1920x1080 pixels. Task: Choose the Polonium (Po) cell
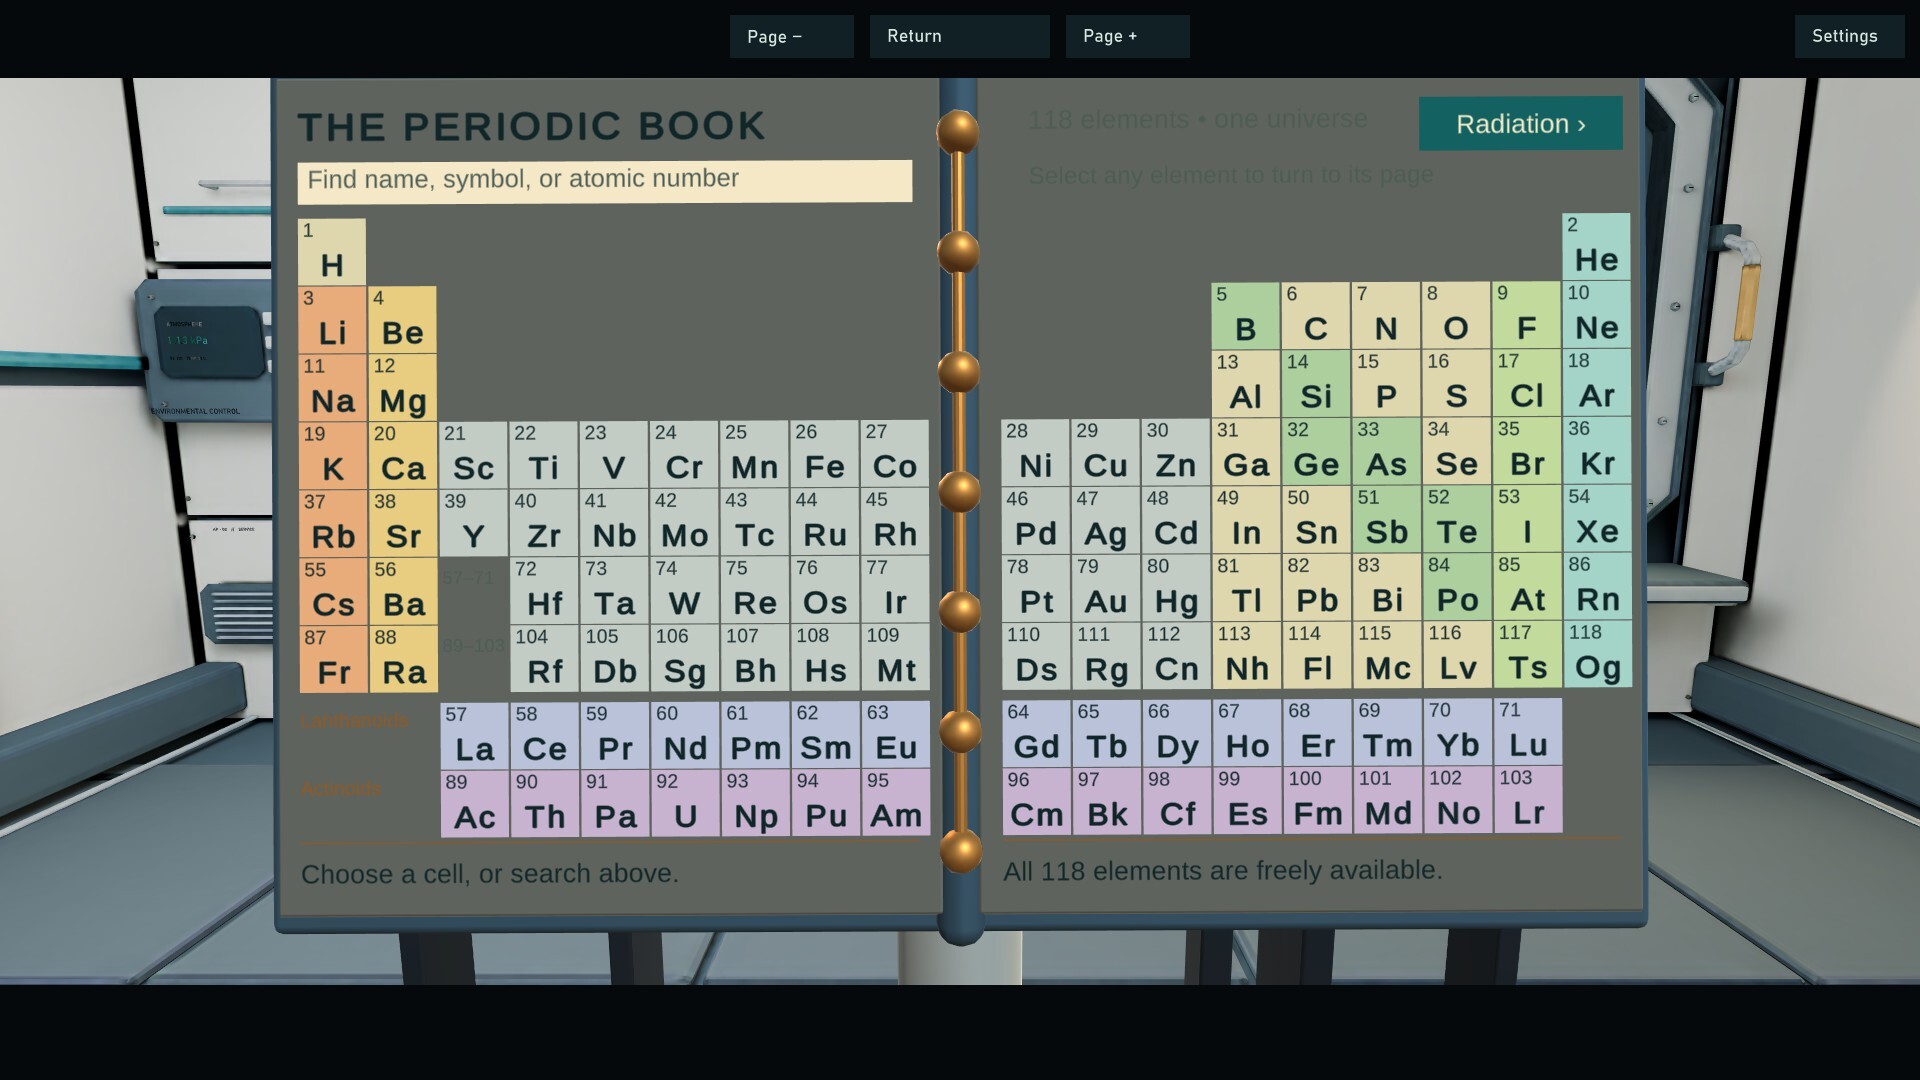[x=1457, y=587]
